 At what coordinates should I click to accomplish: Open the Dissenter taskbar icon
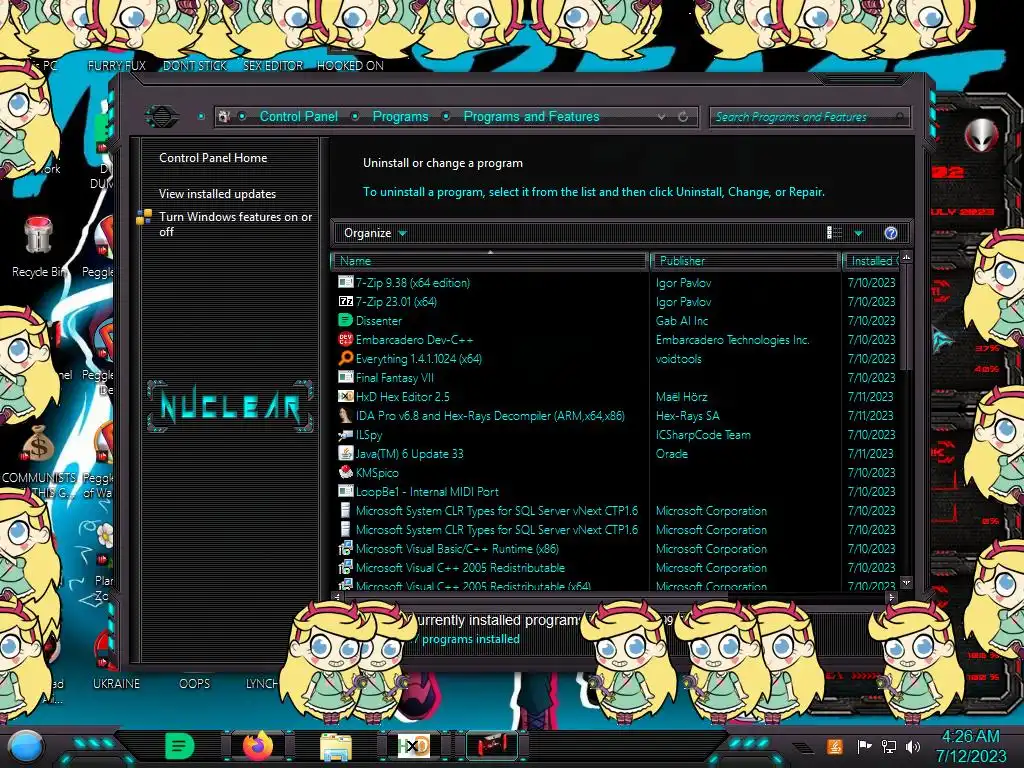pyautogui.click(x=180, y=746)
